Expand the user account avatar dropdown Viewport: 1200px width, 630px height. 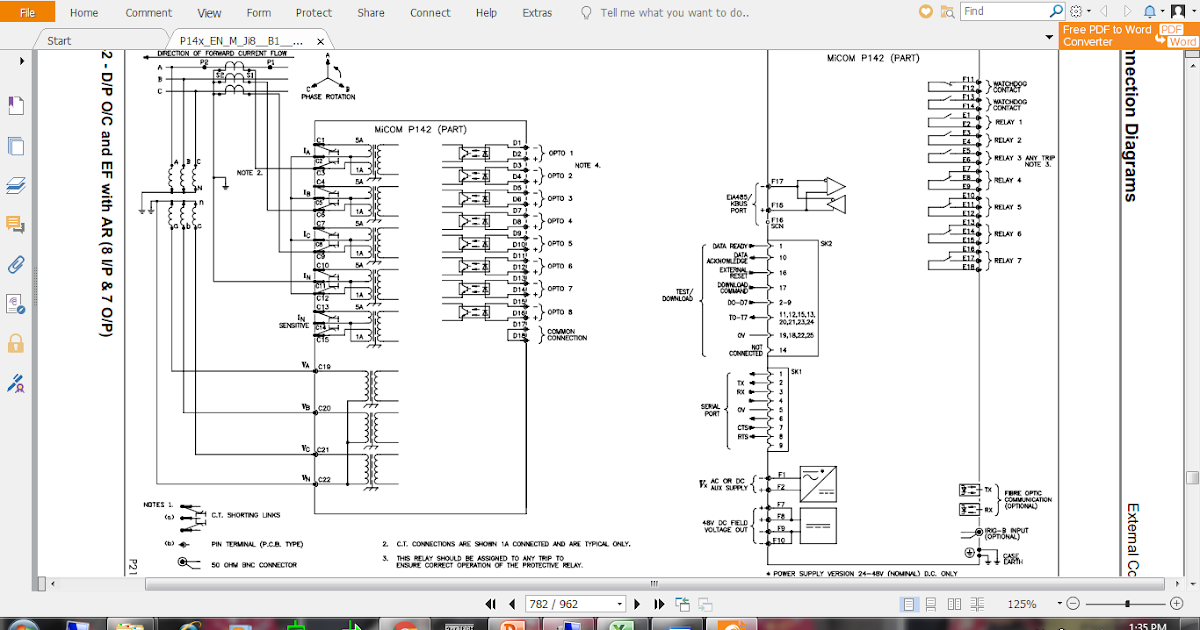(x=1192, y=11)
